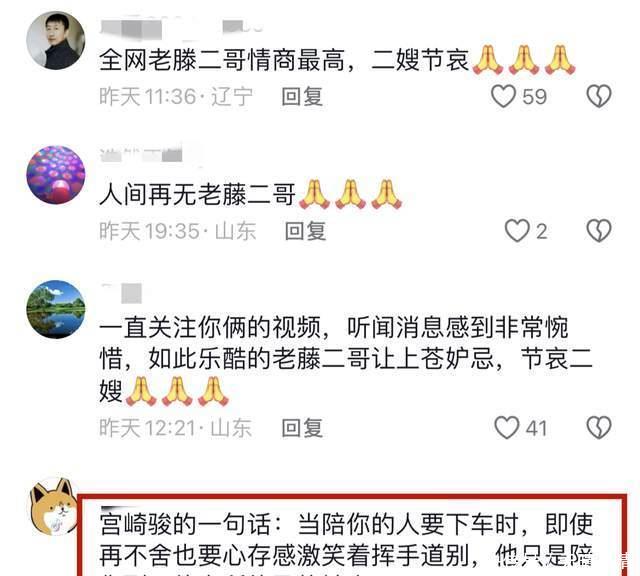
Task: Open the man portrait avatar profile
Action: [x=56, y=40]
